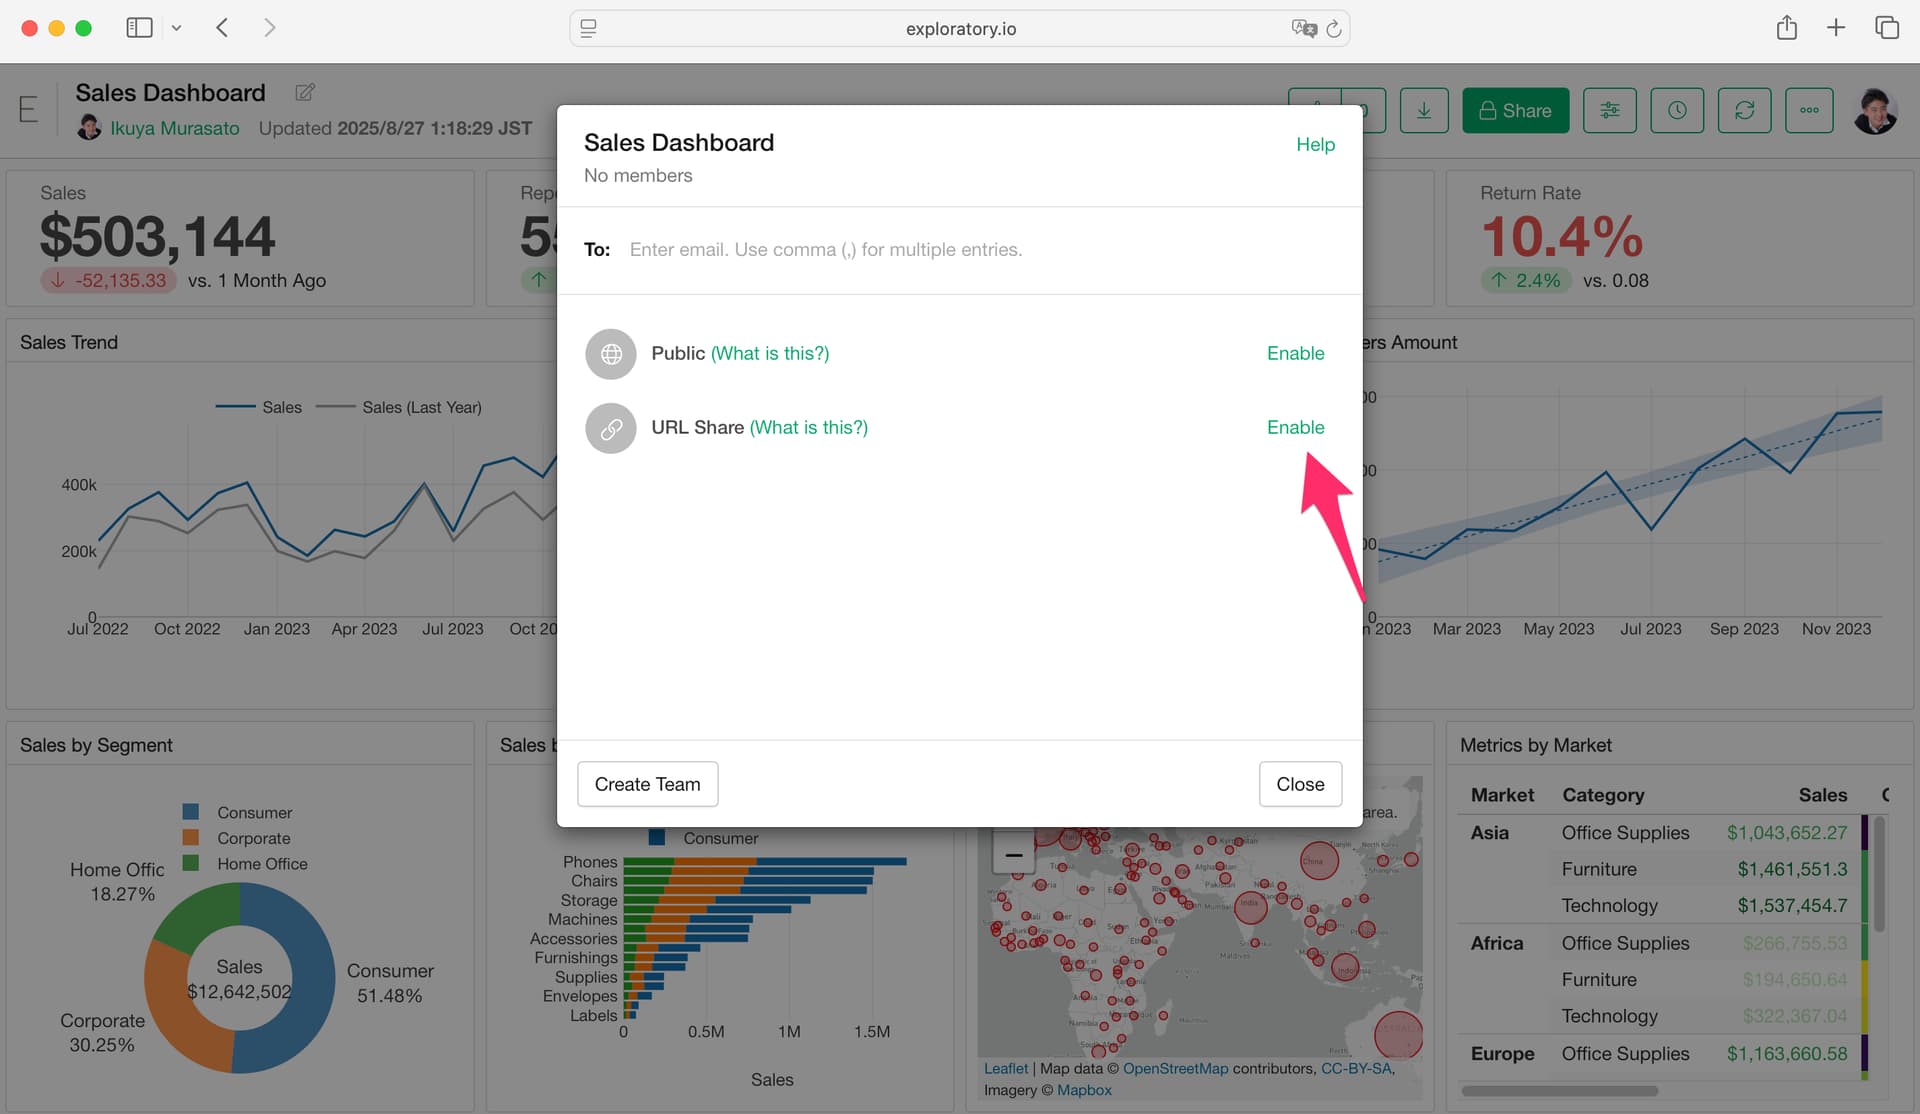
Task: Click the zoom out button on the map
Action: pos(1013,855)
